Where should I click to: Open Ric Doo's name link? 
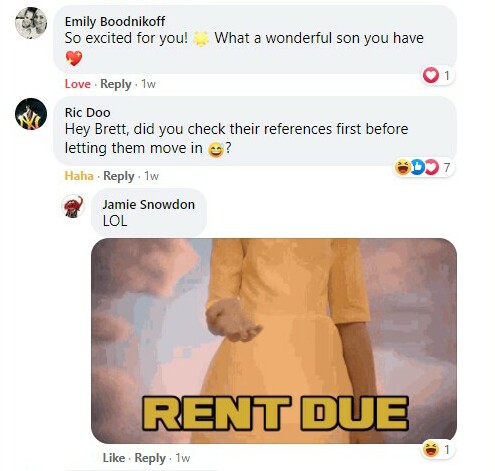point(88,113)
